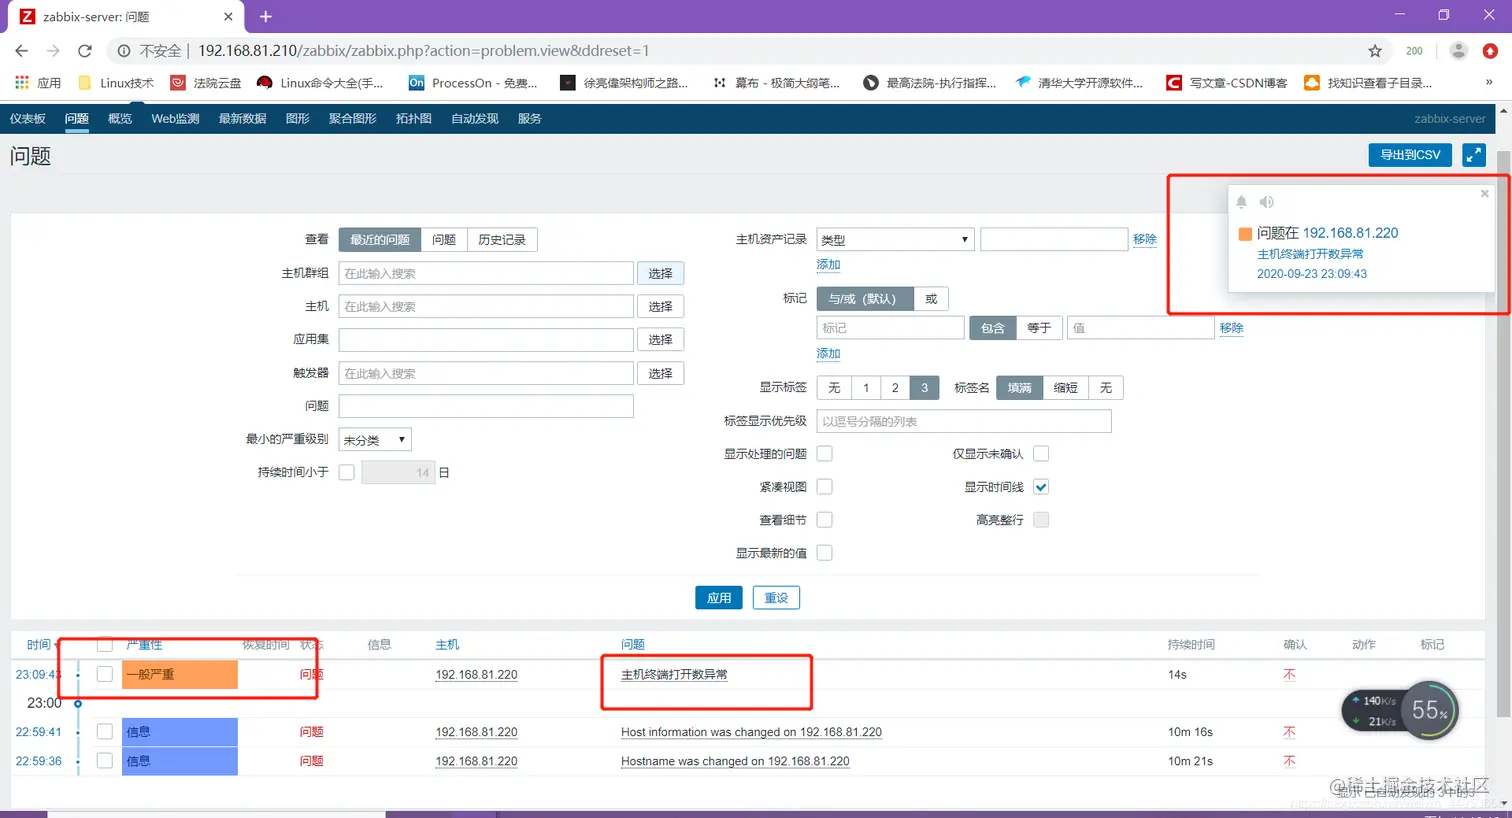Open the Web监测 menu item
The height and width of the screenshot is (818, 1512).
(x=175, y=118)
